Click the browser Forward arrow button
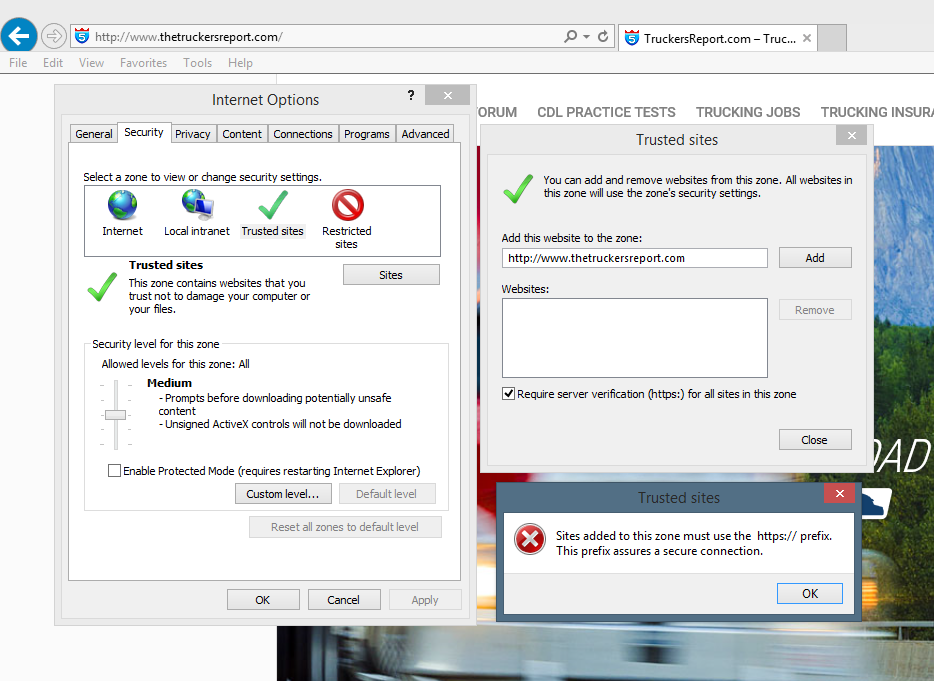Image resolution: width=934 pixels, height=681 pixels. point(53,36)
